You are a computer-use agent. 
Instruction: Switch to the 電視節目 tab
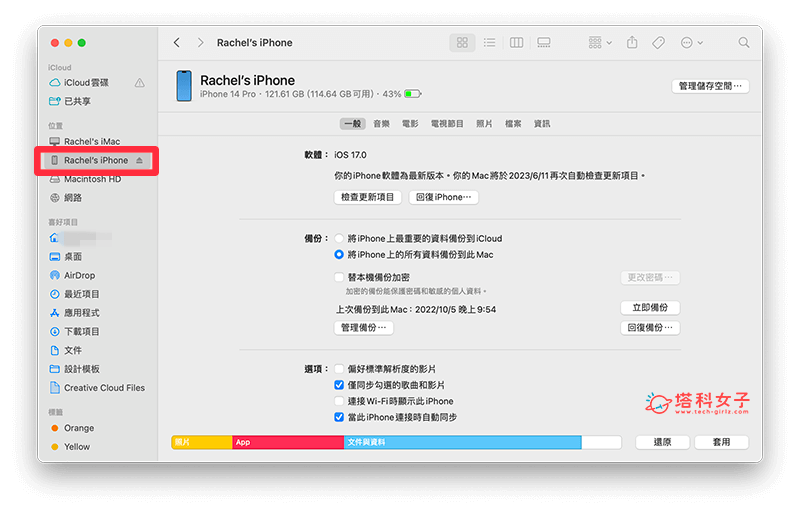[447, 124]
